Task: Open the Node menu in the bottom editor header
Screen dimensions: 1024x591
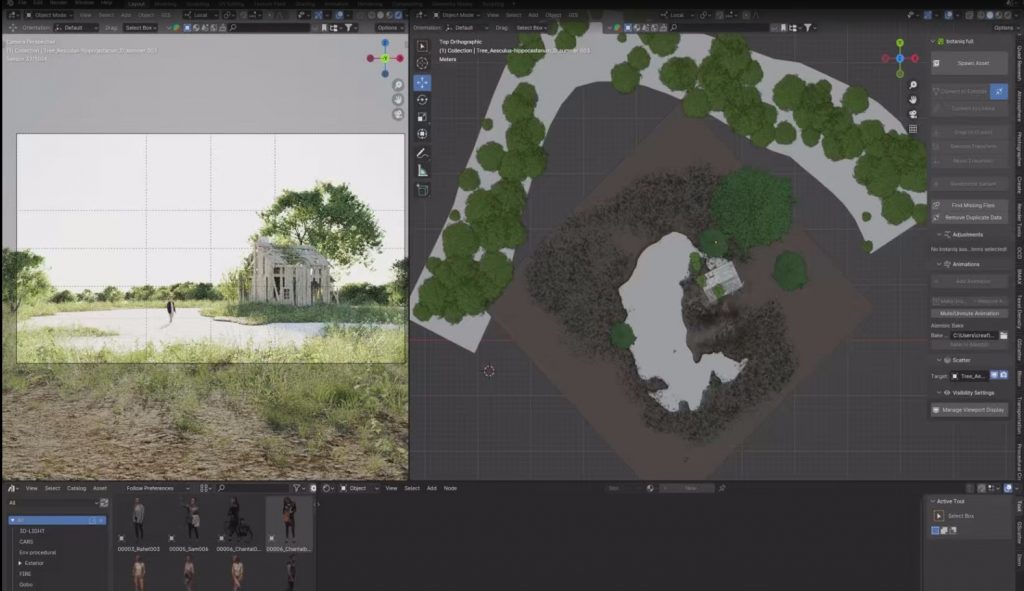Action: [450, 488]
